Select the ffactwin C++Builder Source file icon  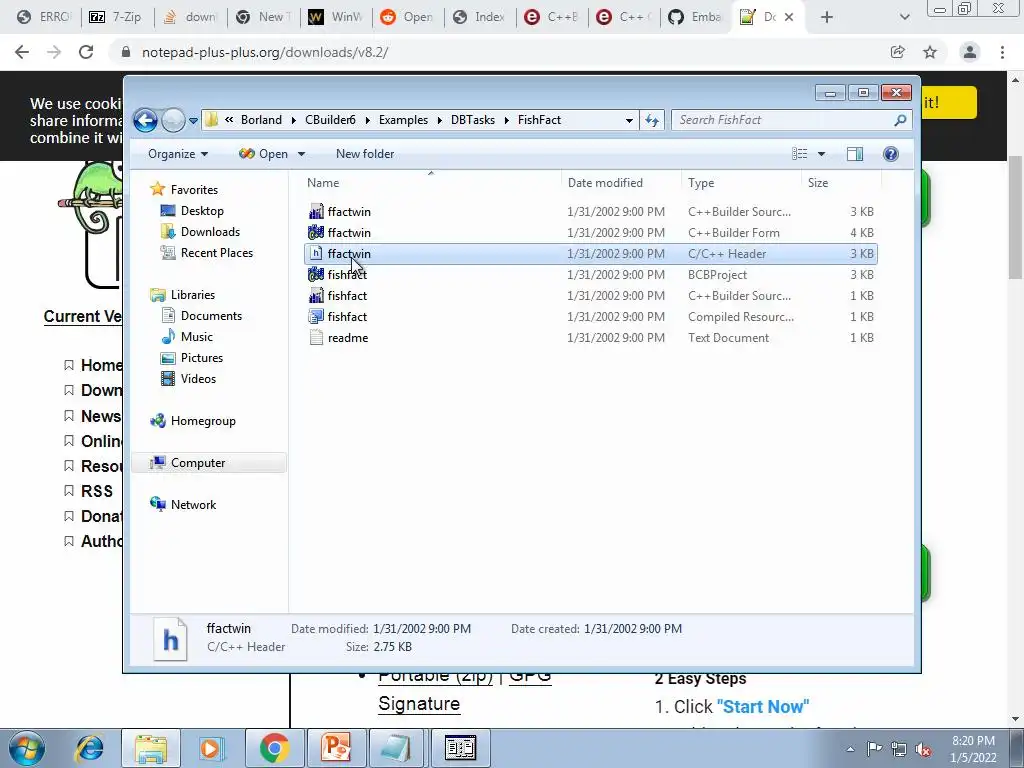(x=316, y=212)
